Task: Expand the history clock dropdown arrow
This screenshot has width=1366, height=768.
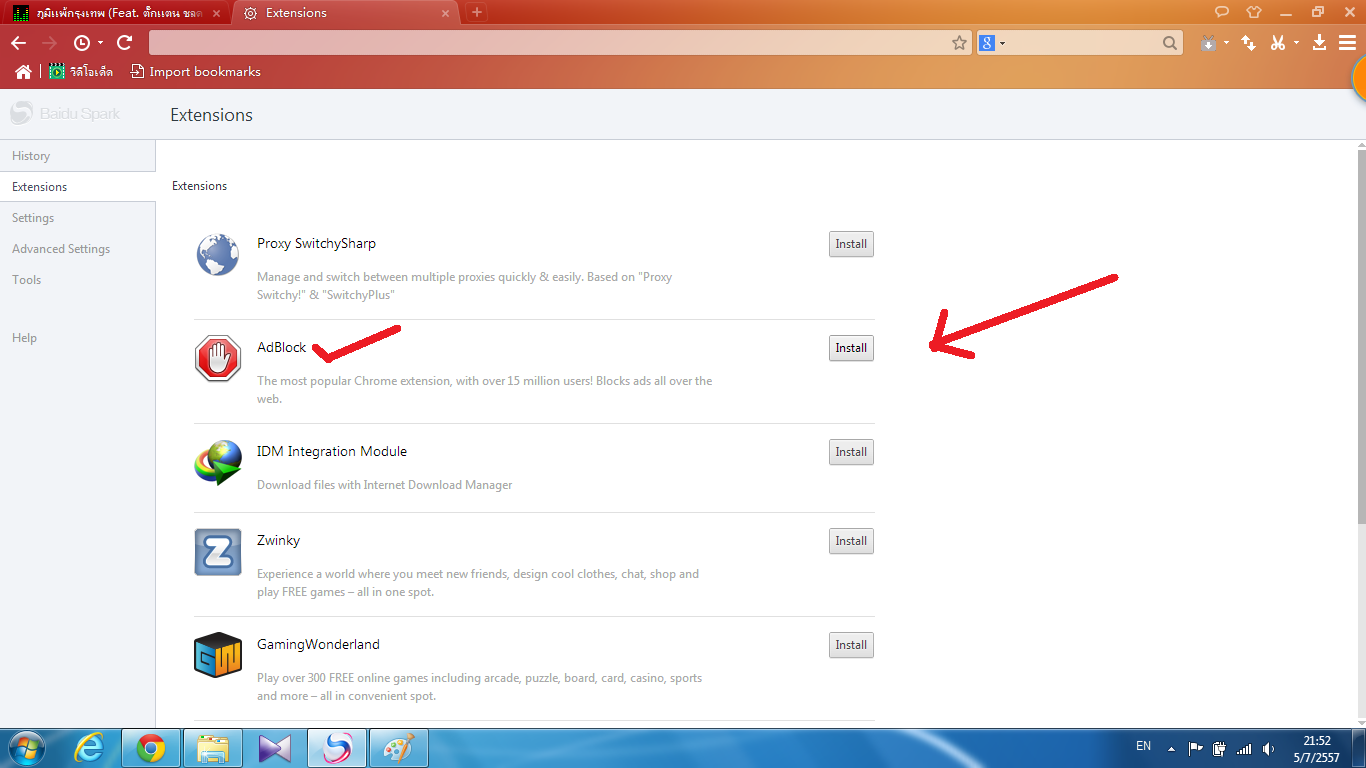Action: tap(100, 44)
